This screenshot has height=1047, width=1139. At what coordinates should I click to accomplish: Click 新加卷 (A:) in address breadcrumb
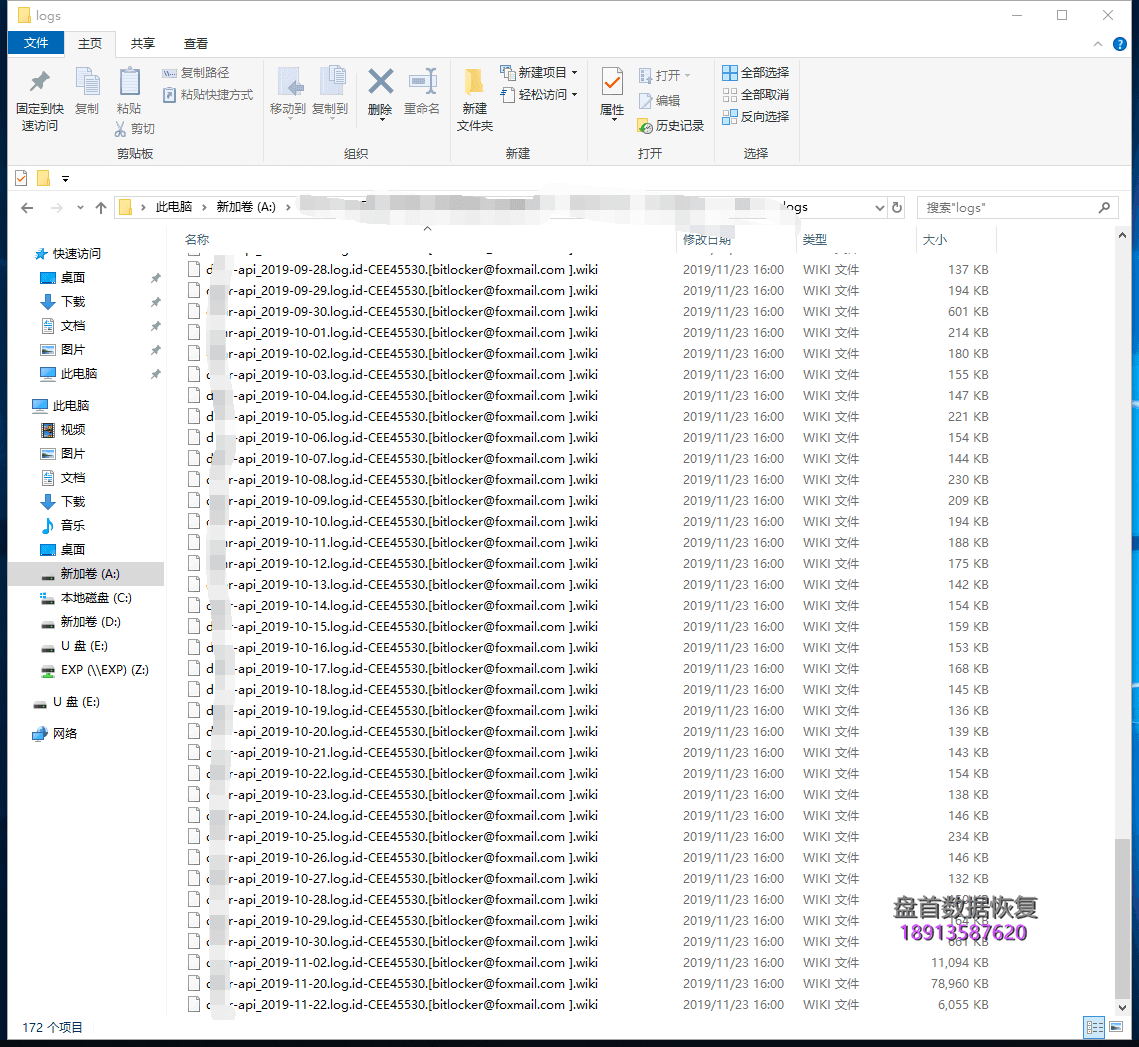(x=246, y=207)
